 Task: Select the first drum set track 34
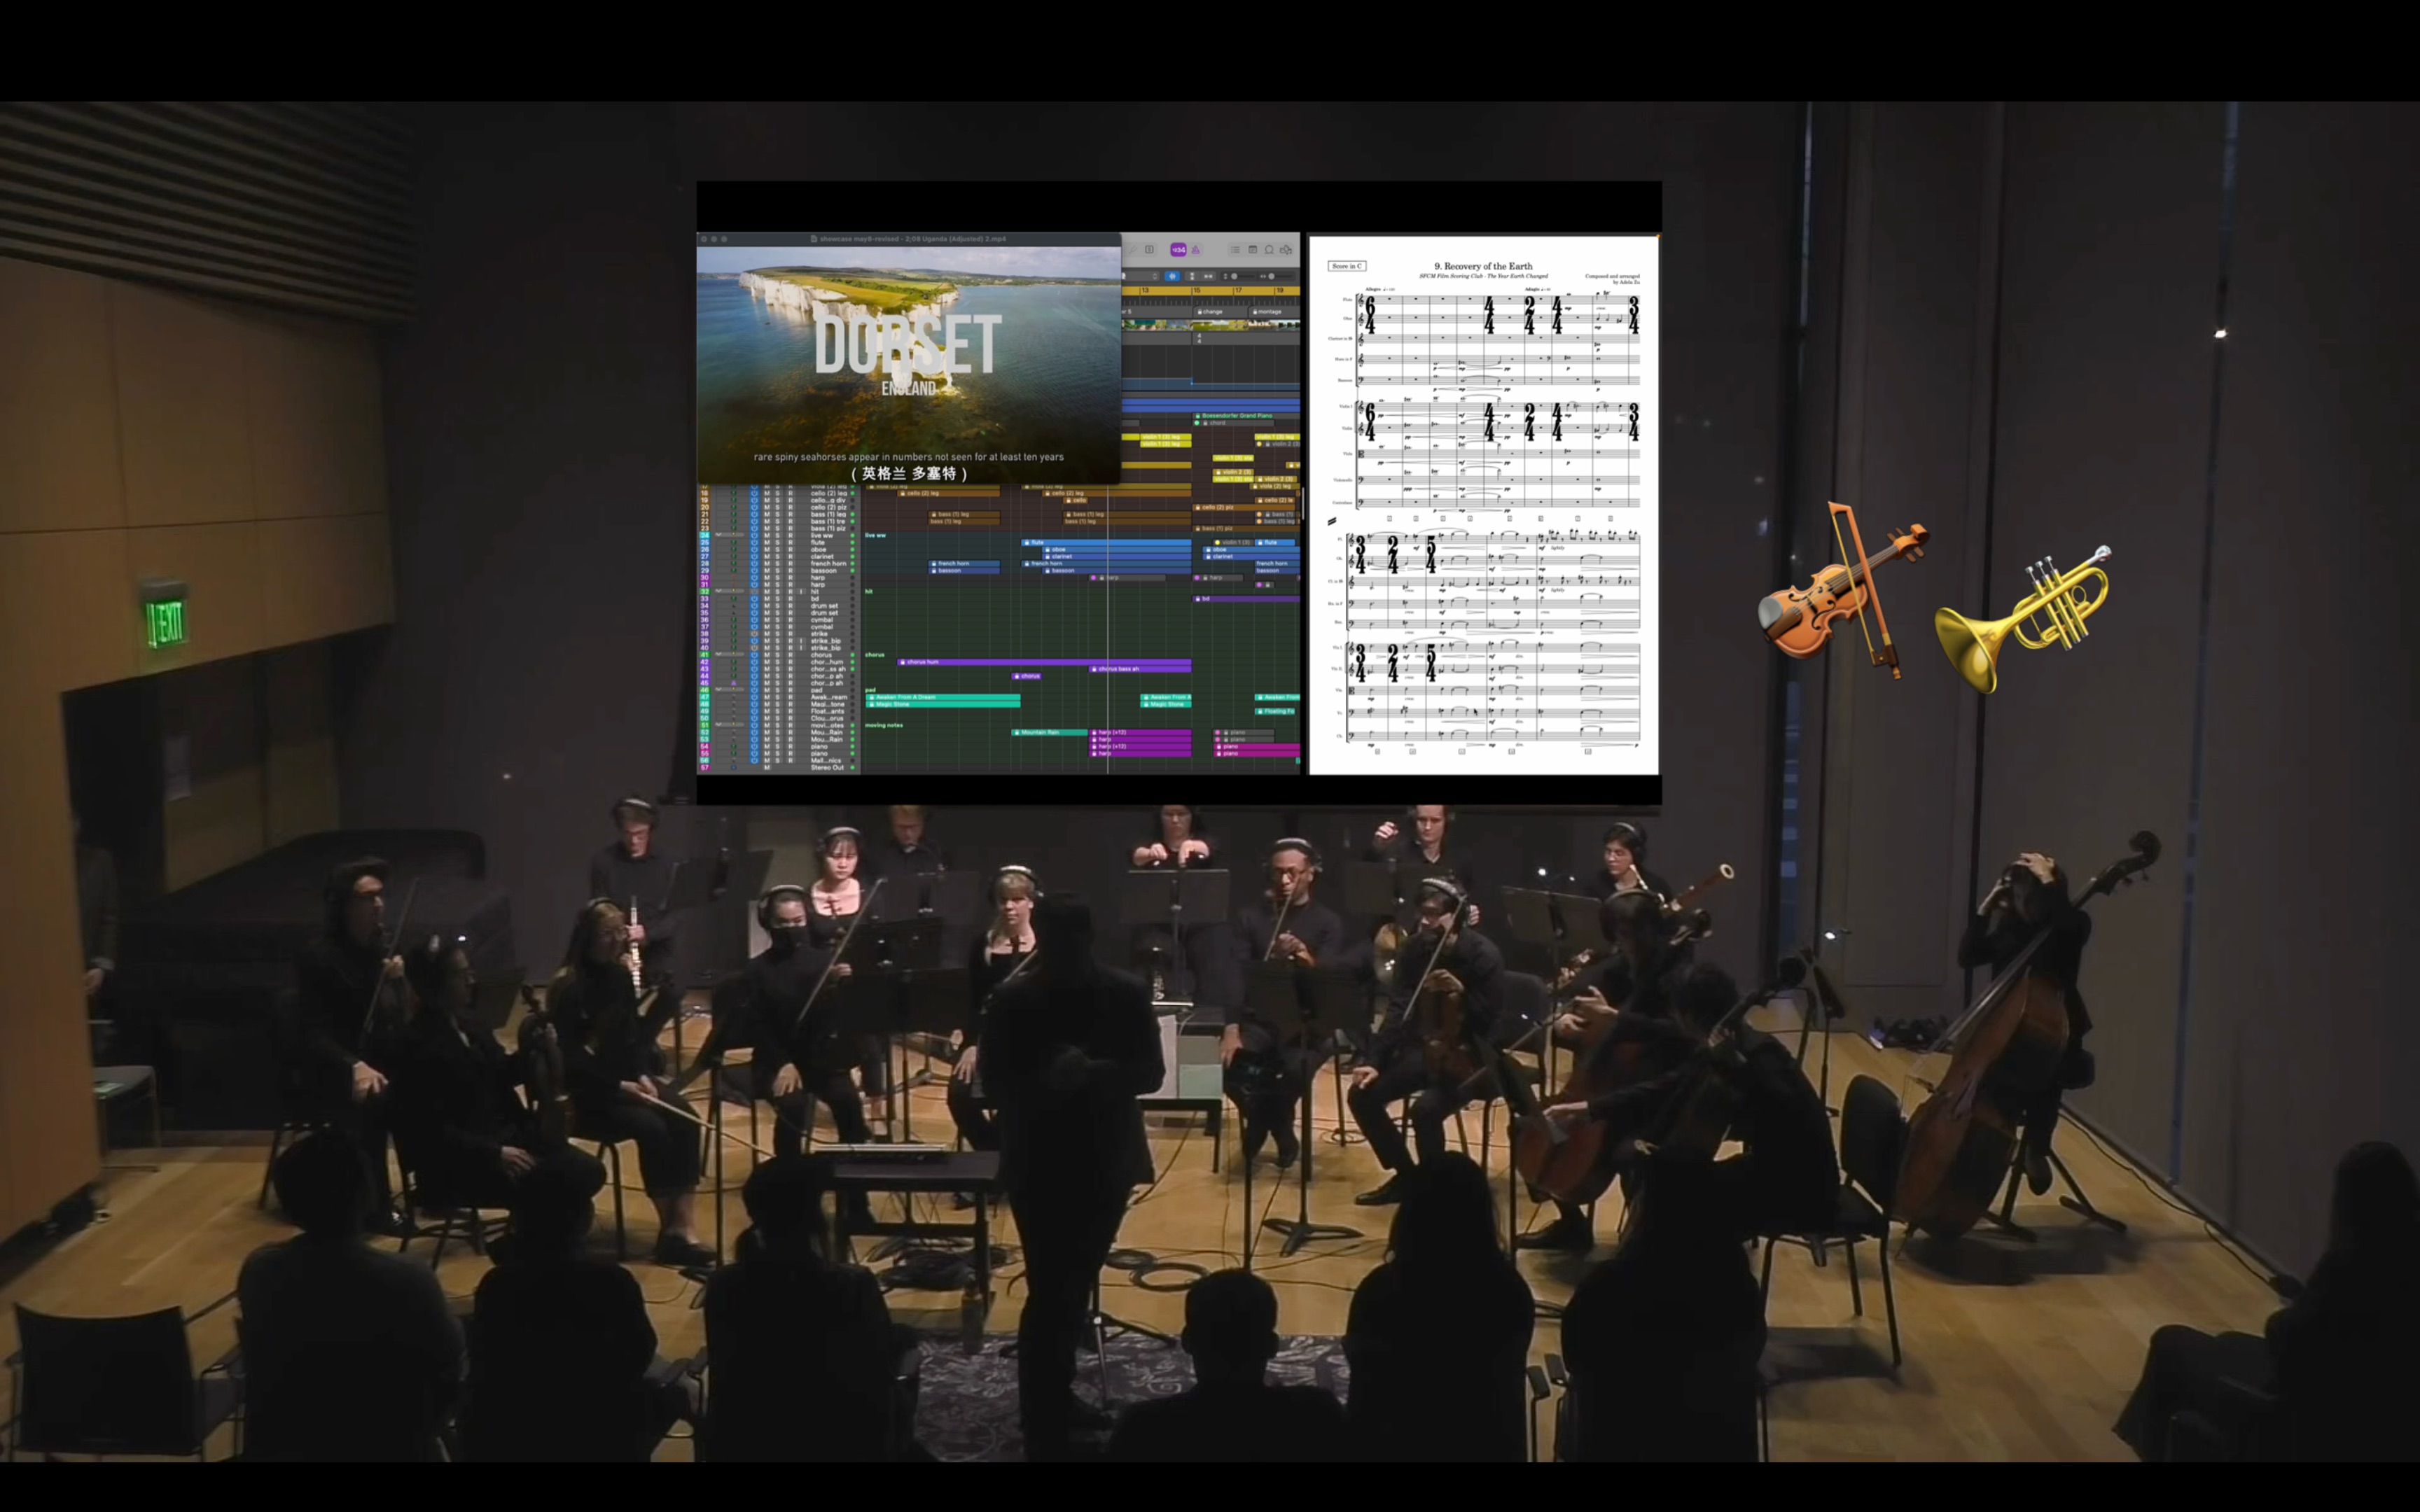(x=825, y=606)
